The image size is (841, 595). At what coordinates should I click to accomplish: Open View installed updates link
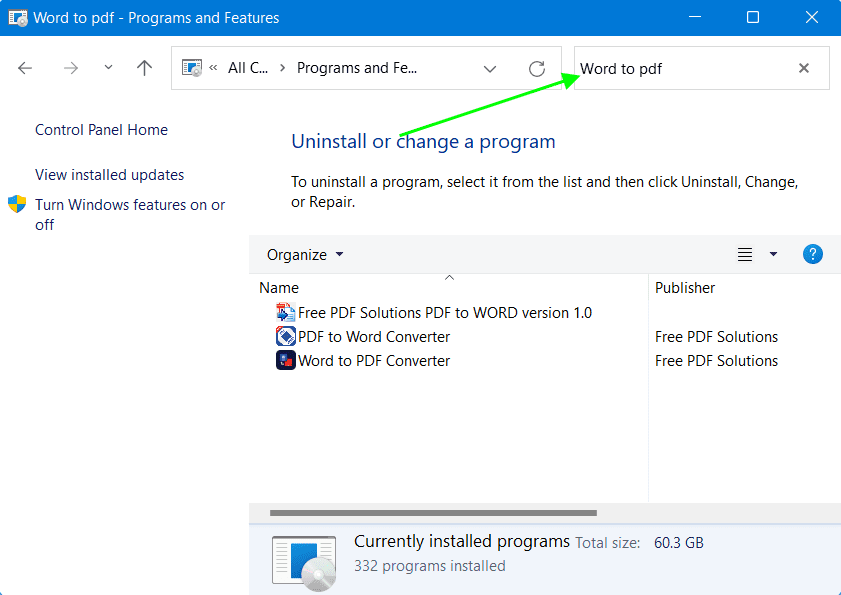[109, 175]
